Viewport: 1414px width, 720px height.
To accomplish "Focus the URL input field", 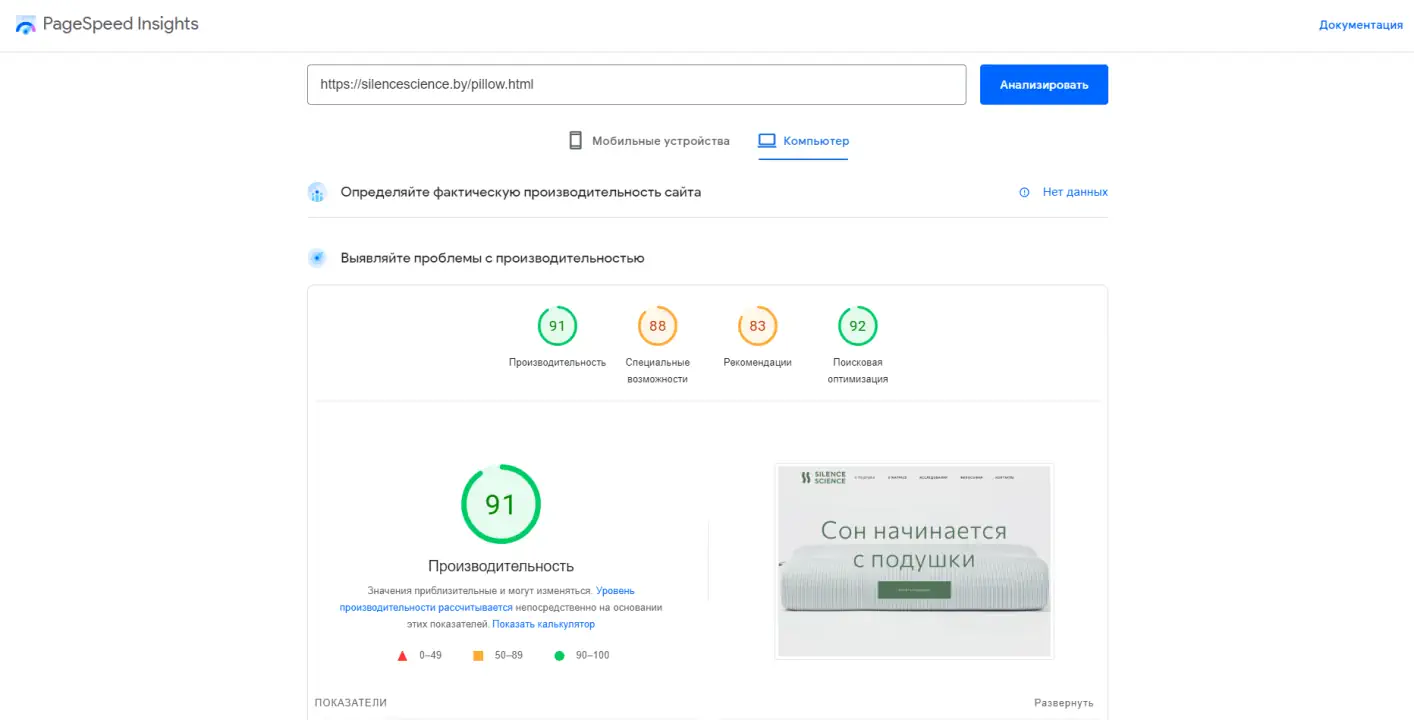I will click(636, 85).
